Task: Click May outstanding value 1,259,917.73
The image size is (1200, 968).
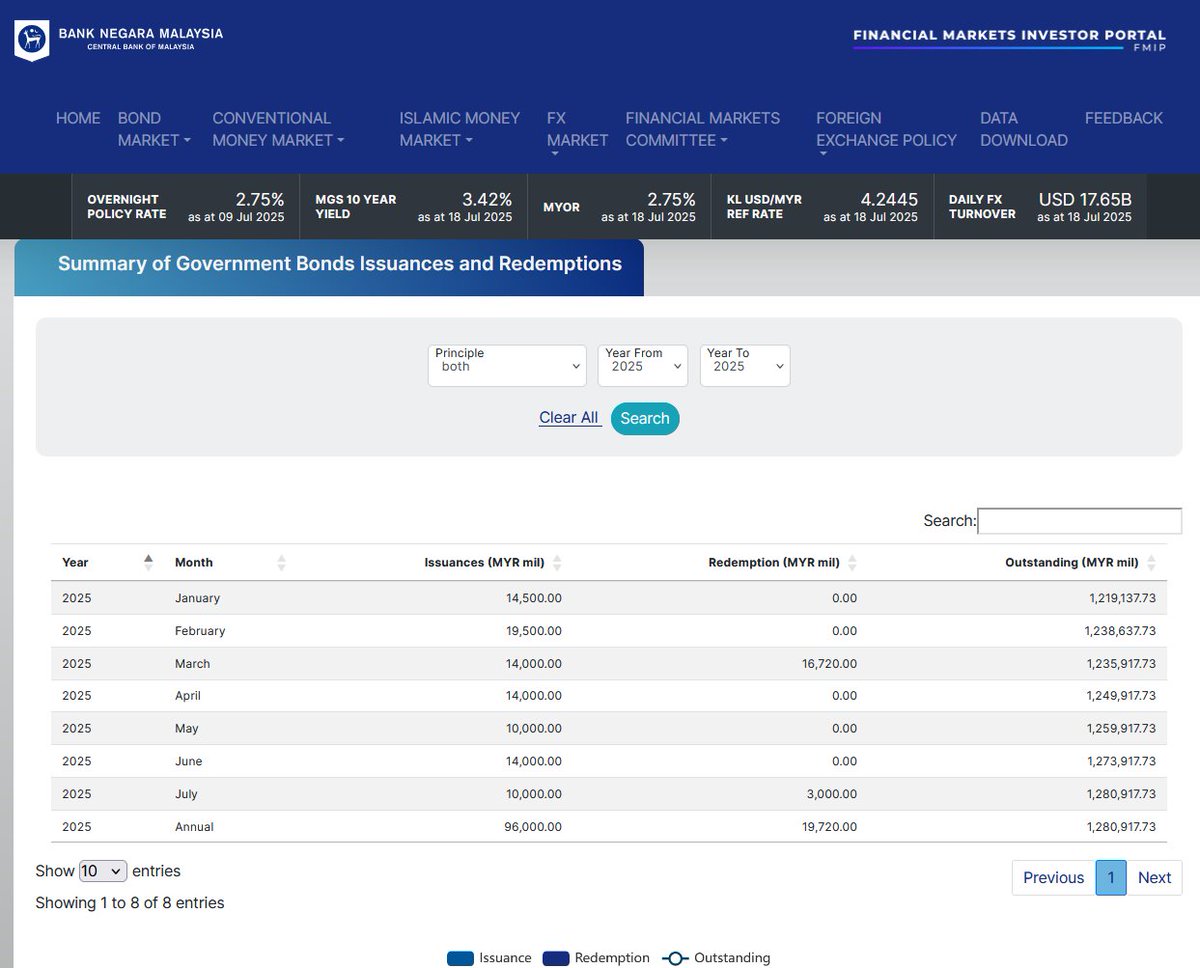Action: pos(1120,729)
